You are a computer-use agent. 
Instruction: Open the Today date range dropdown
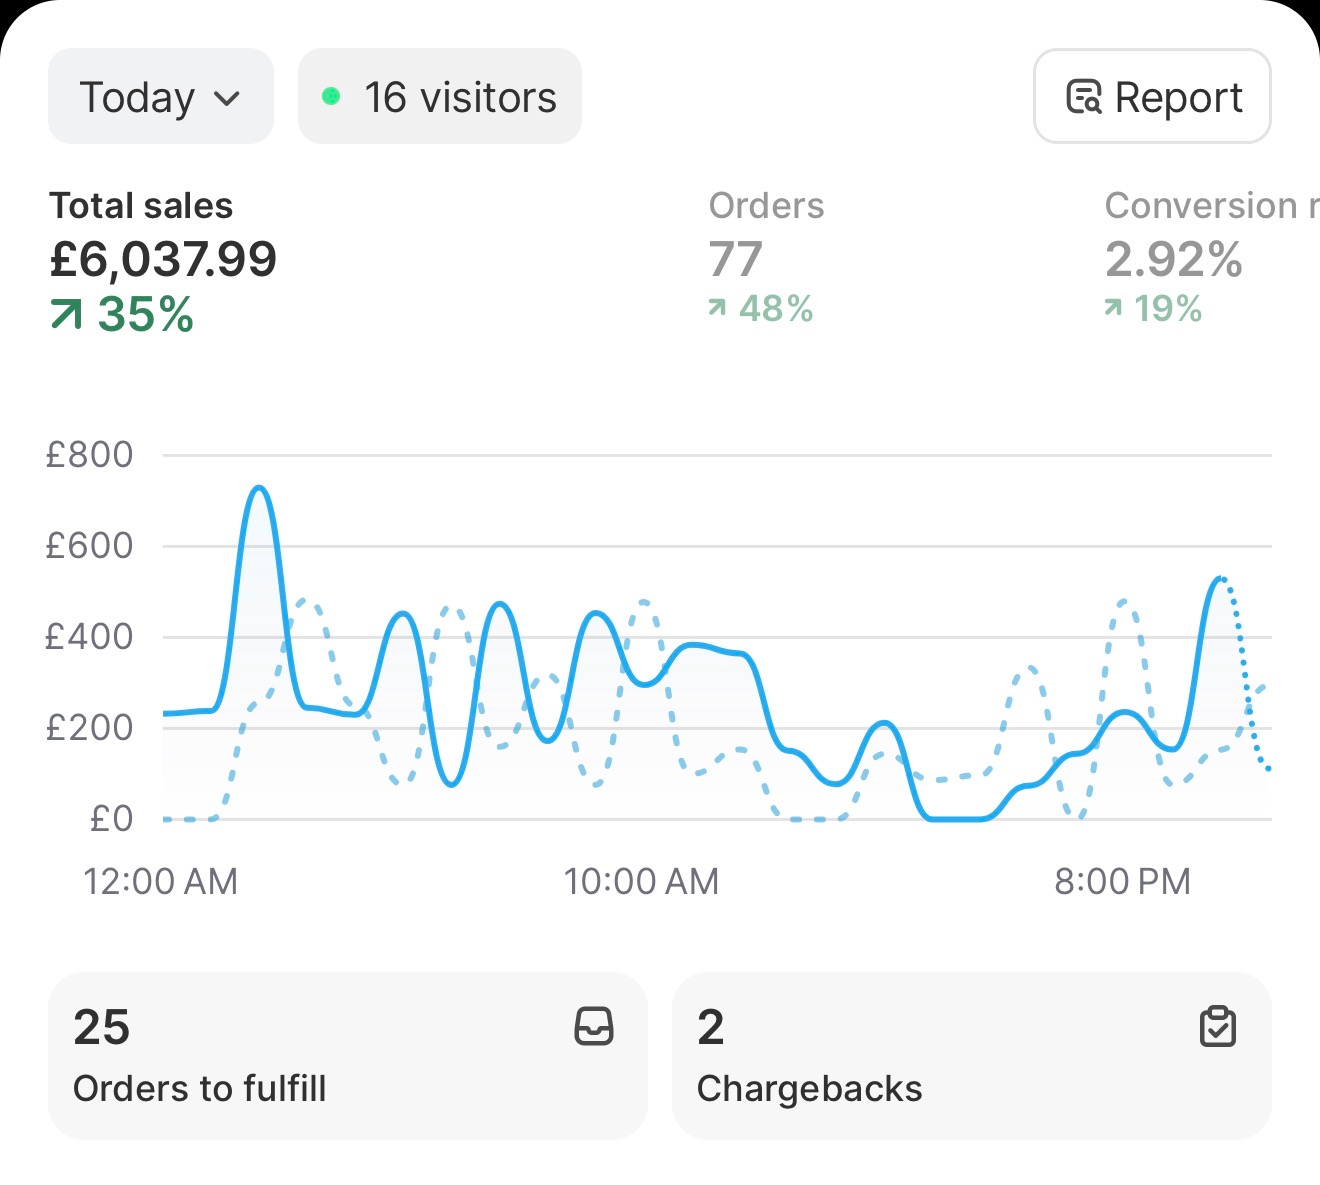pyautogui.click(x=160, y=97)
